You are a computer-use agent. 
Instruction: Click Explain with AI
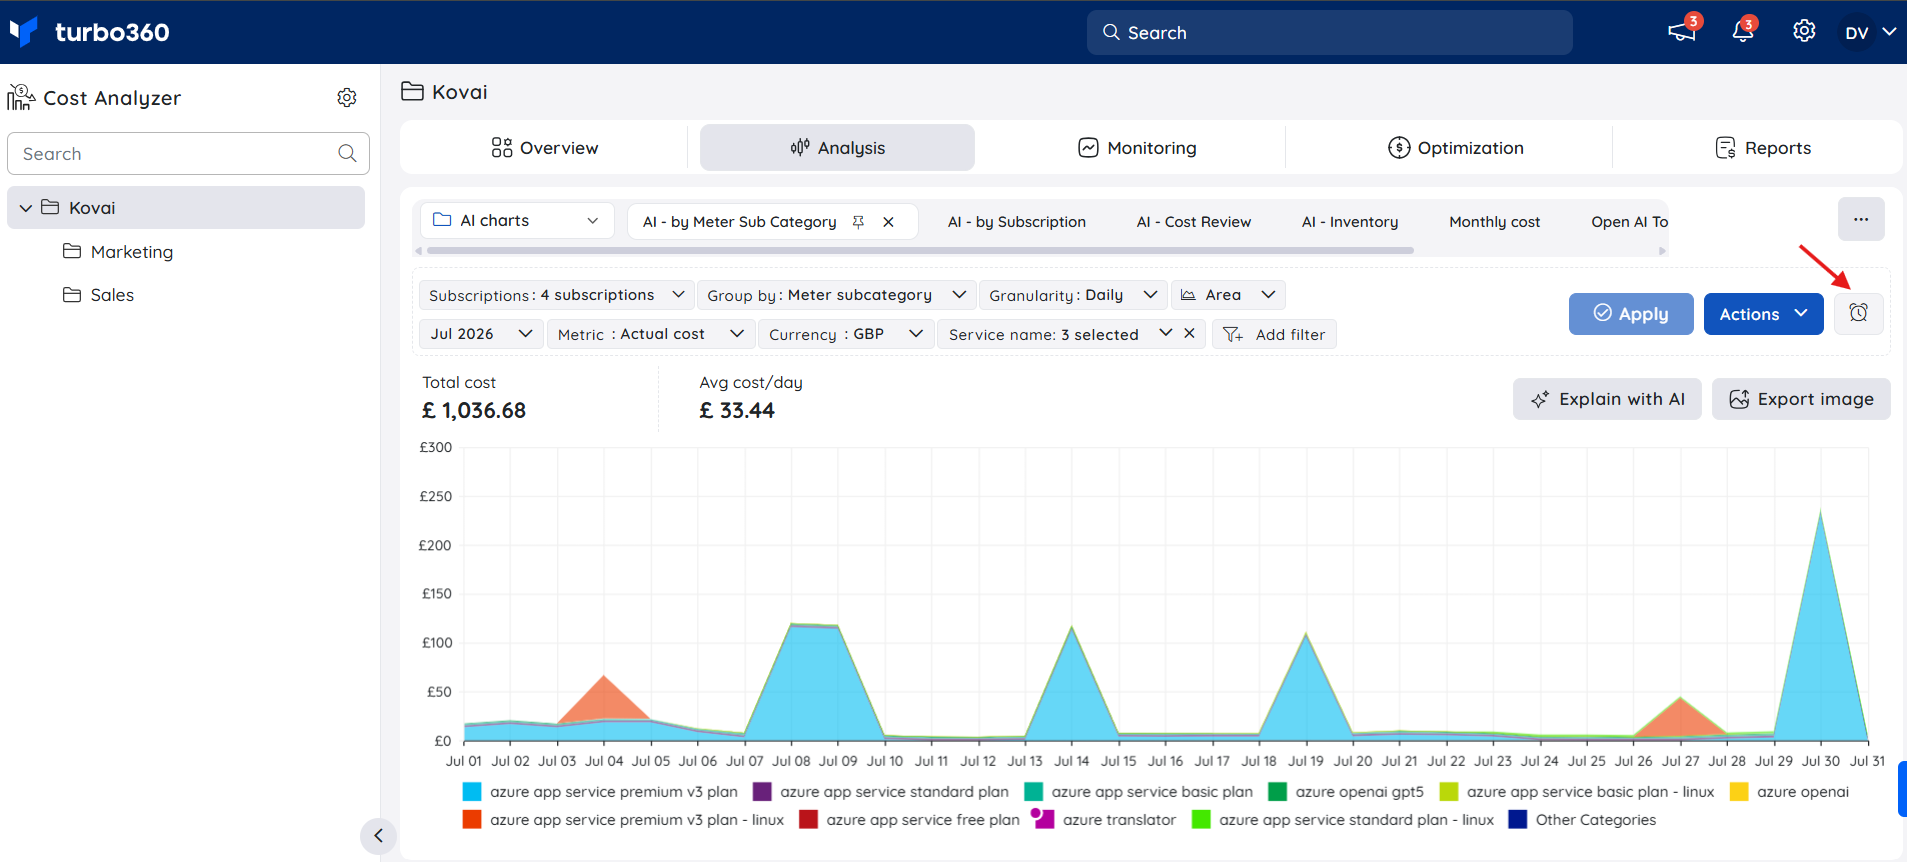pos(1607,399)
